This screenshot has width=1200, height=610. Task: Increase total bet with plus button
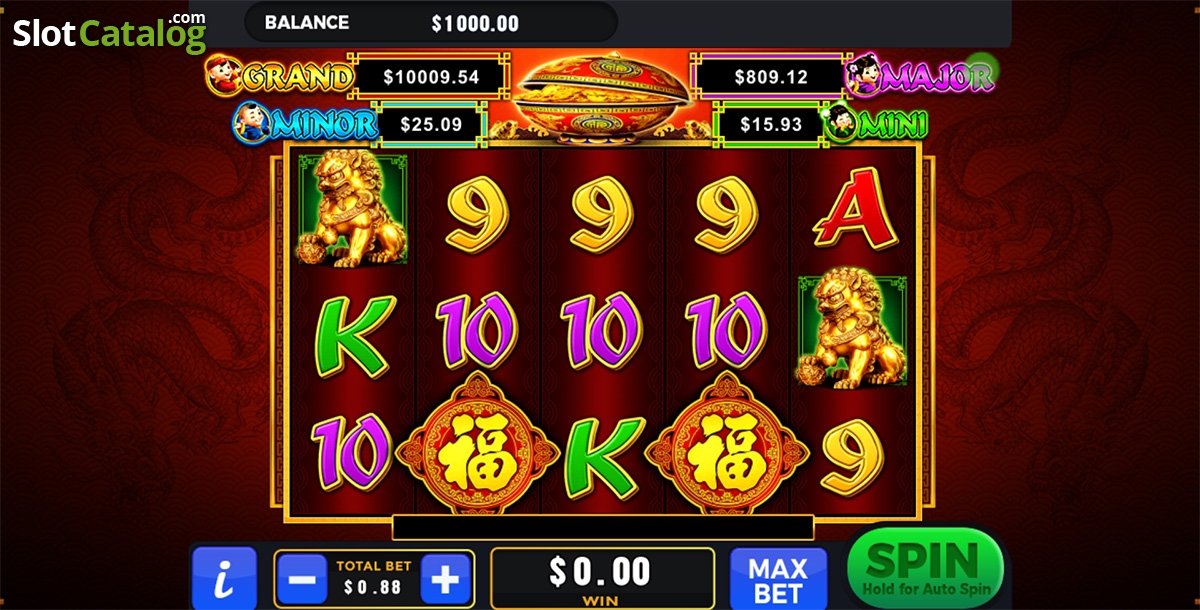446,578
